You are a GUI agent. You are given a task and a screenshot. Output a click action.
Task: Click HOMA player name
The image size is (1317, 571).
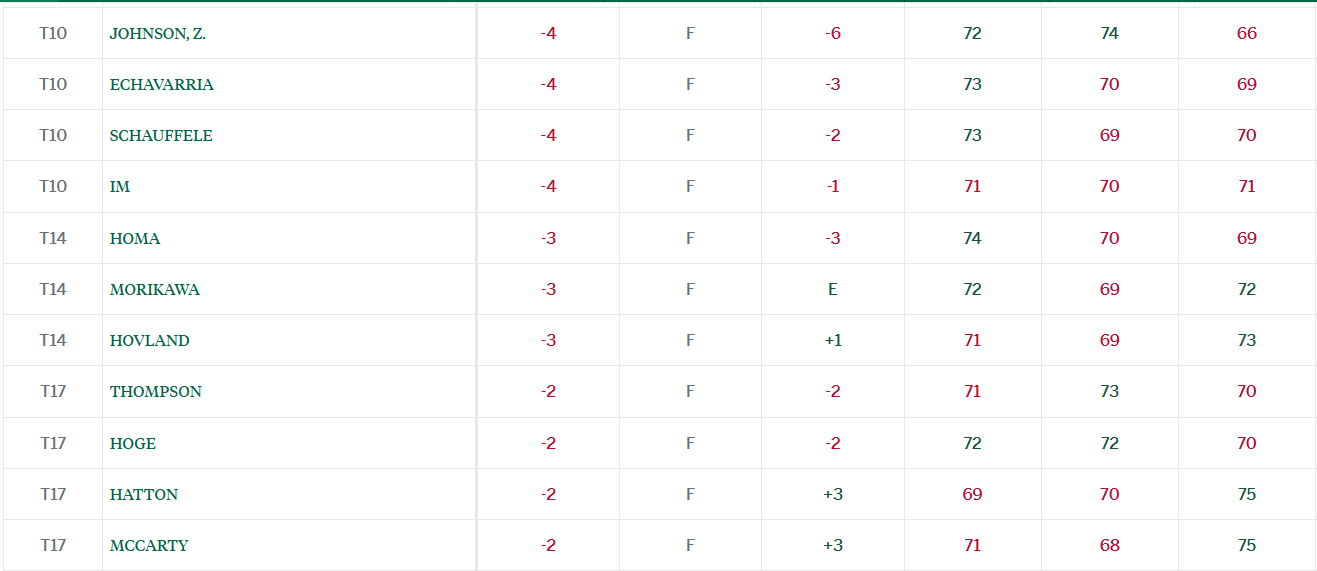[x=135, y=238]
